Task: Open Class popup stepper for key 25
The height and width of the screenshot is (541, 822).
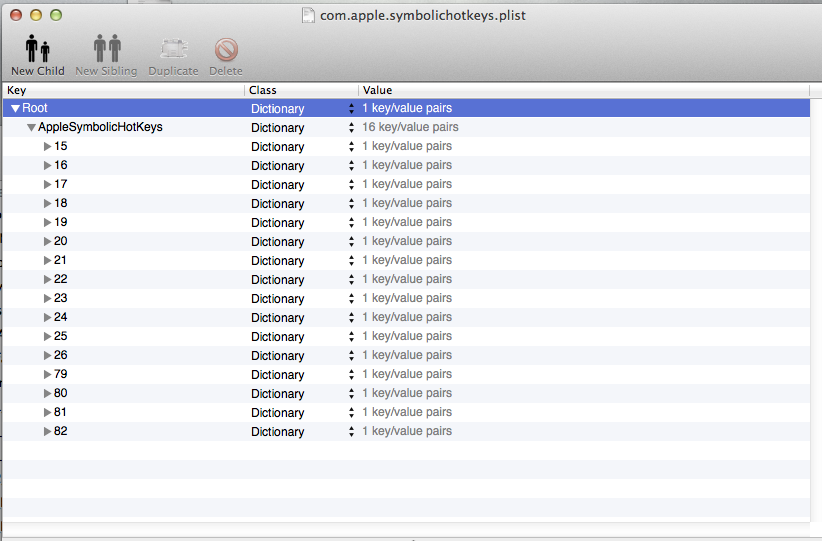Action: tap(351, 337)
